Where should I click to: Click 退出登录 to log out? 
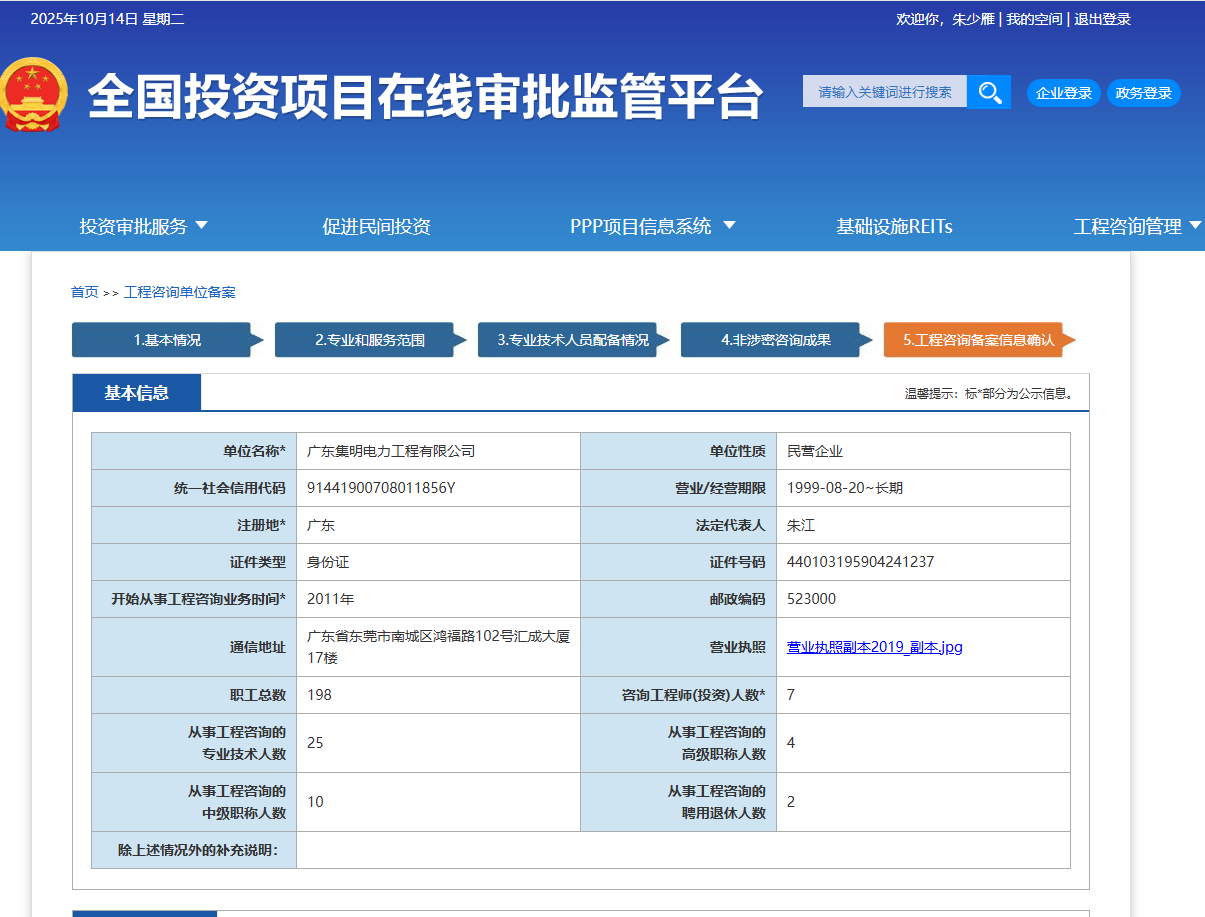1104,18
